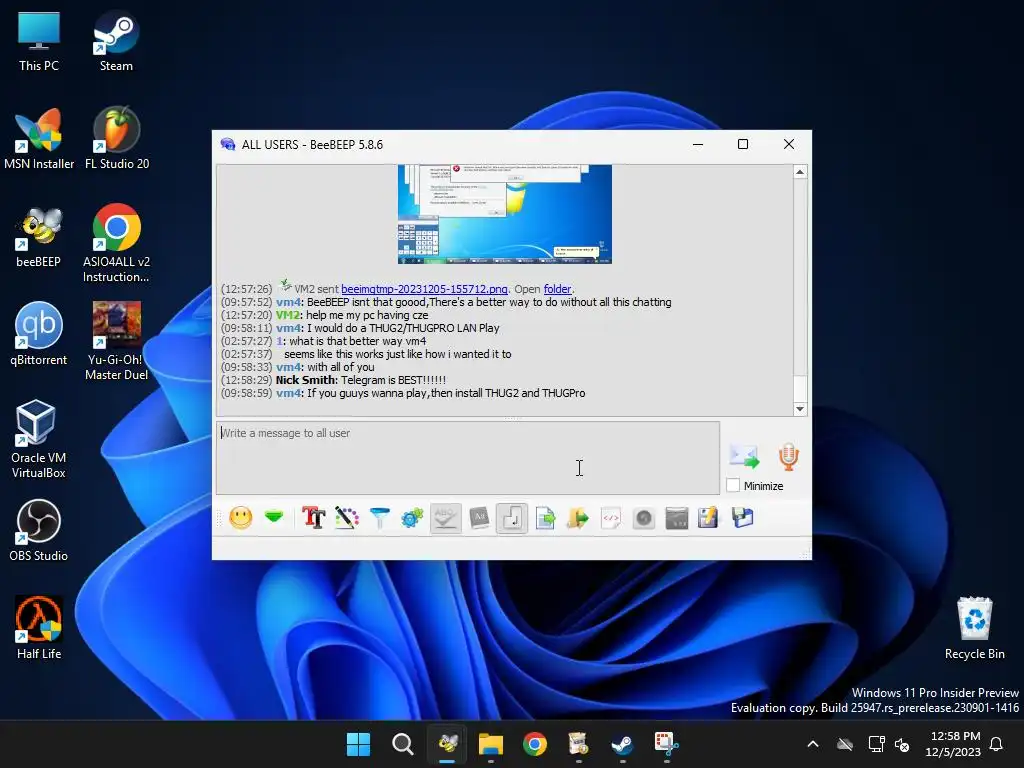Click the gray round buzz icon
The width and height of the screenshot is (1024, 768).
point(644,518)
